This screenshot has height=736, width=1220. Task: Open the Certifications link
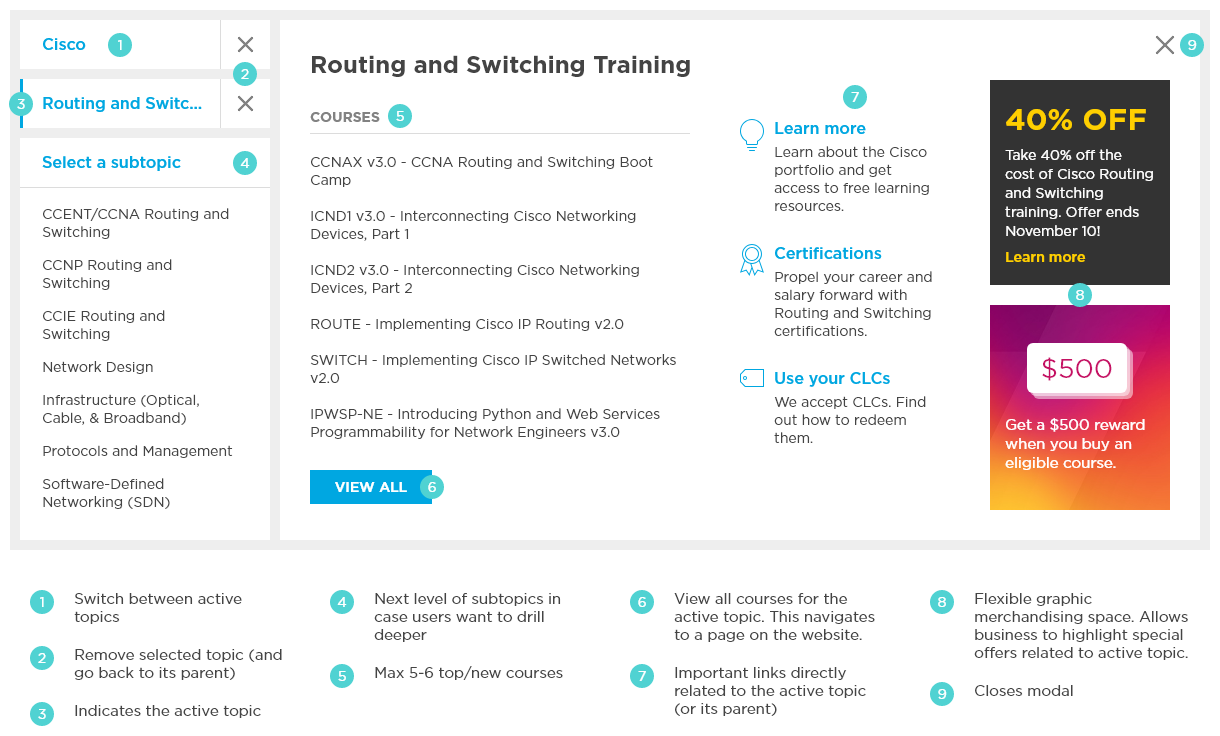pos(828,253)
